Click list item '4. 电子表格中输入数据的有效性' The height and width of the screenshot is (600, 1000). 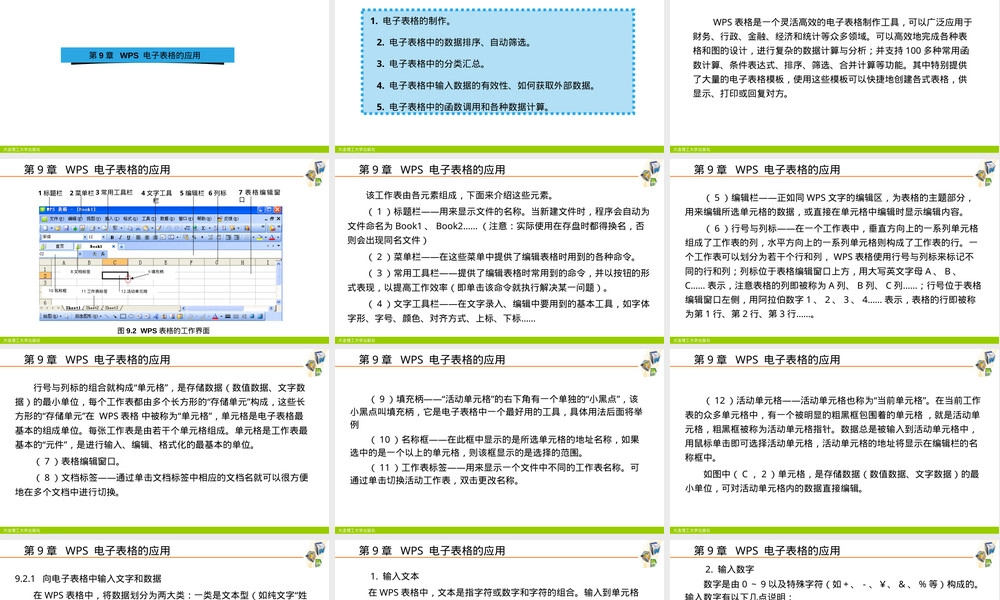(486, 85)
